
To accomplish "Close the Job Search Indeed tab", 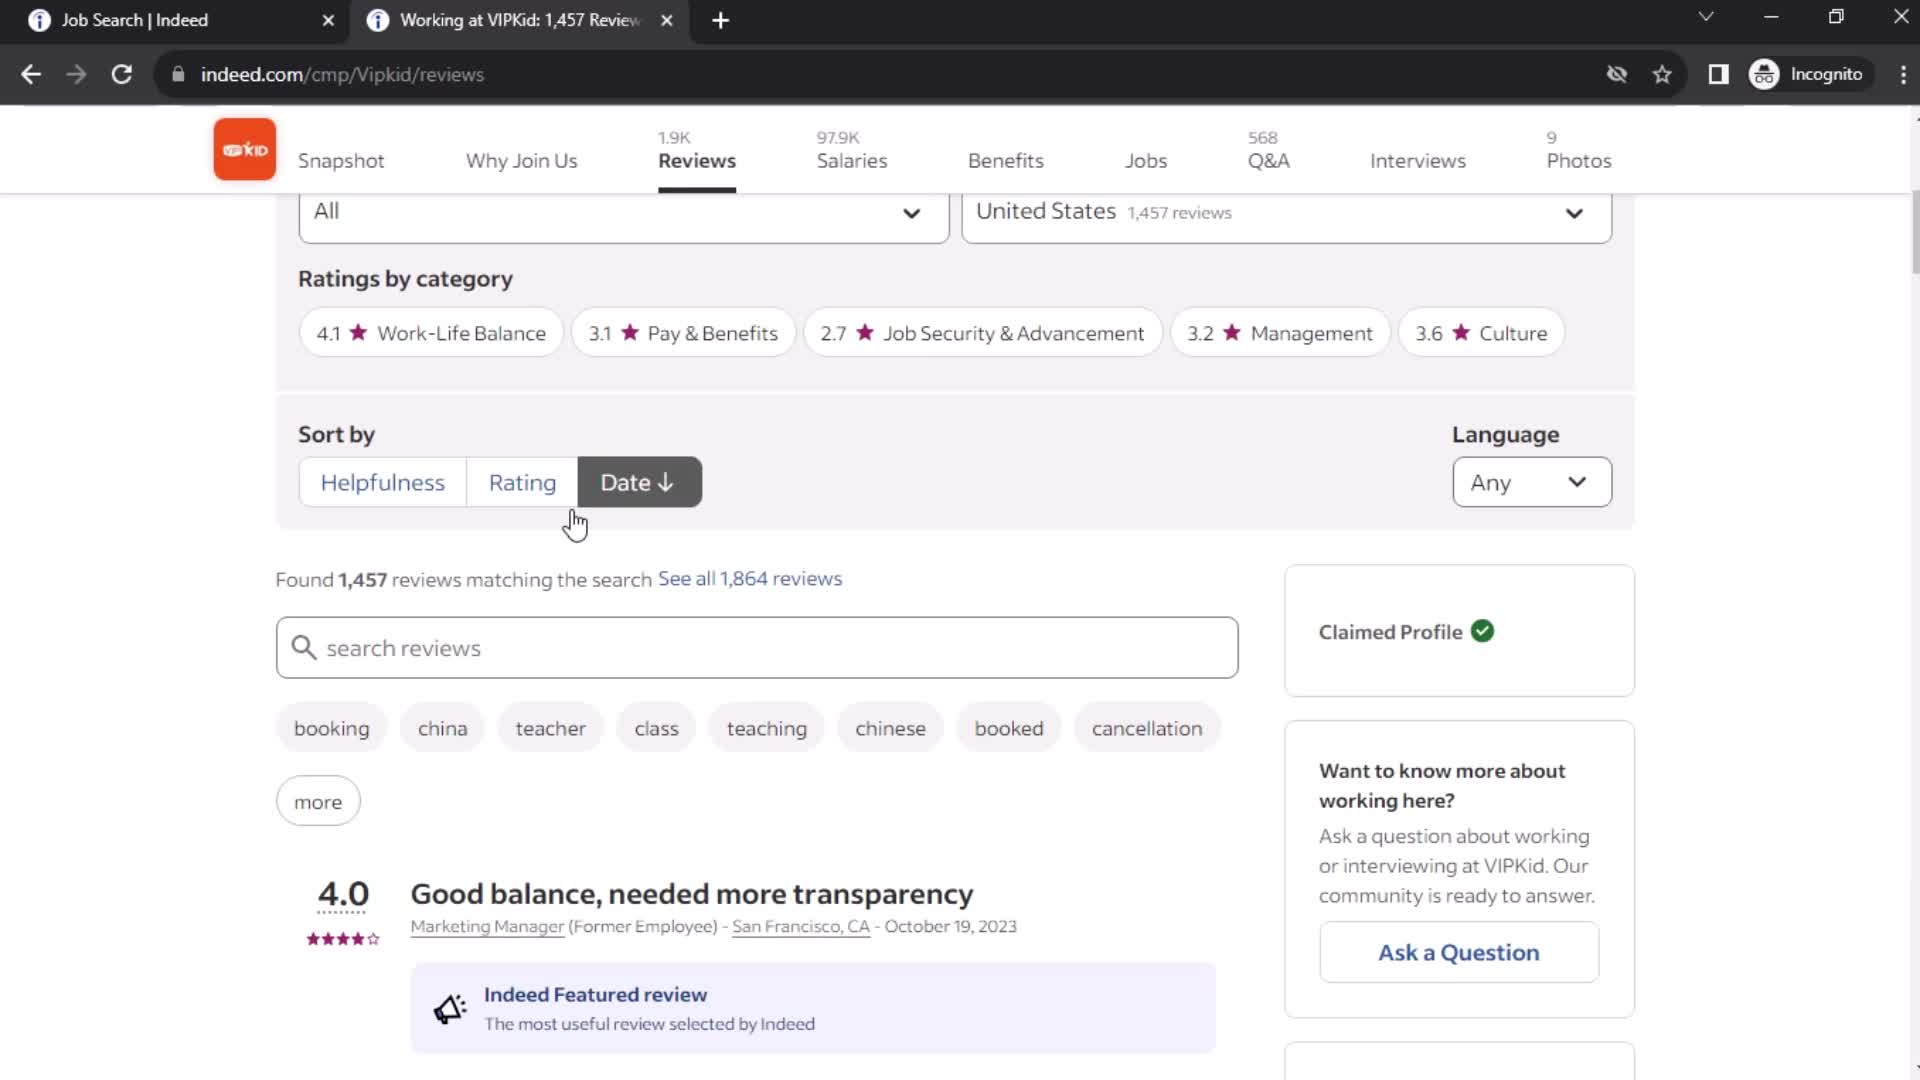I will pos(328,20).
